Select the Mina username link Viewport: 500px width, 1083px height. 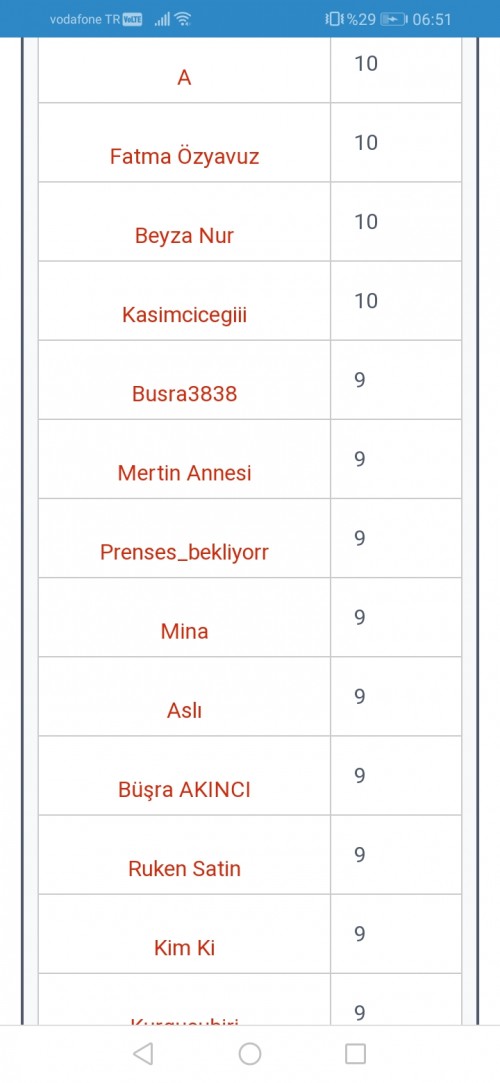[184, 632]
